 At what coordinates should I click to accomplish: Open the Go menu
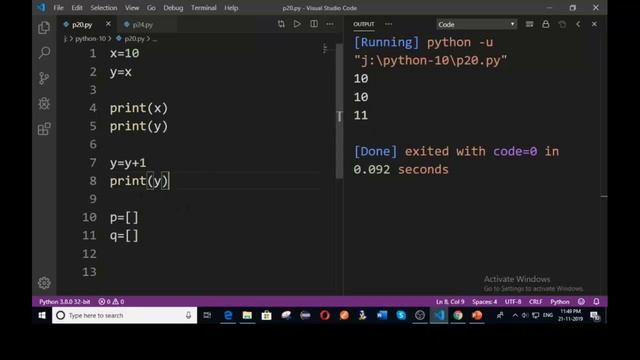151,8
